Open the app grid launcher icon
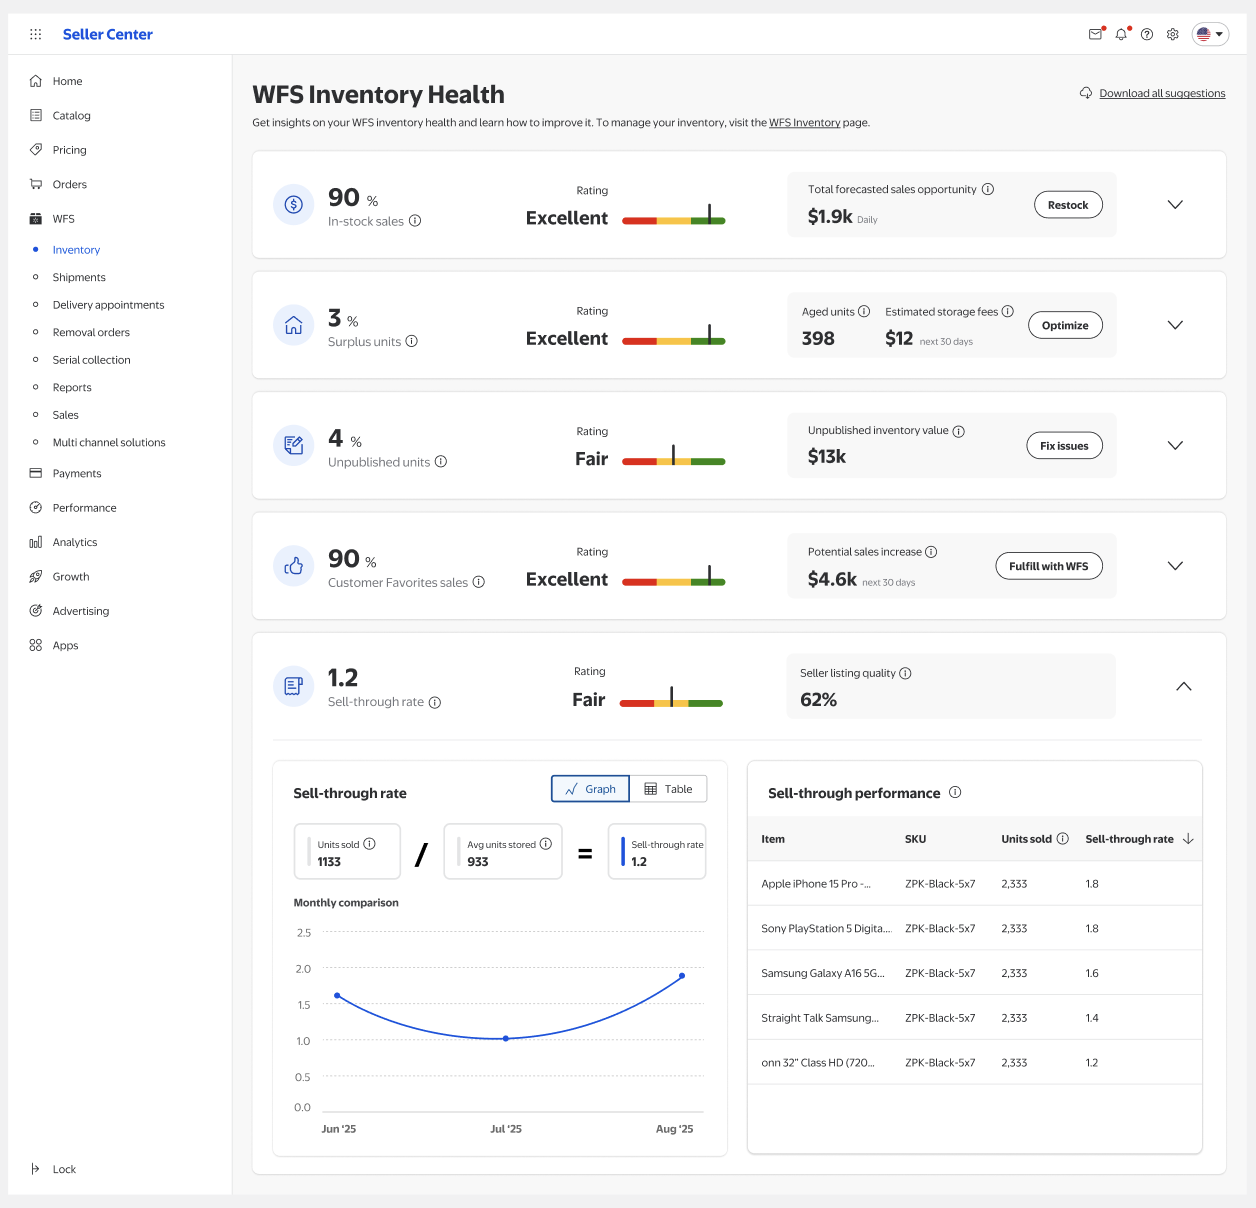Screen dimensions: 1256x1208 [36, 34]
